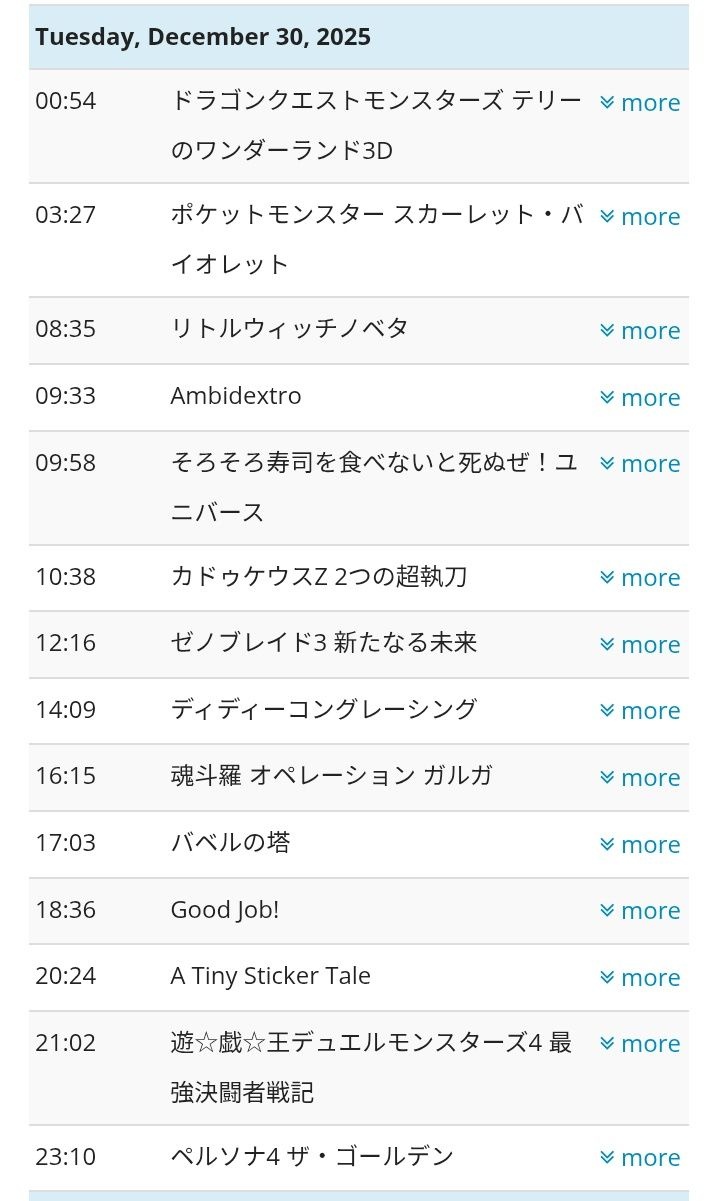
Task: Select the Ambidextro game title
Action: (236, 396)
